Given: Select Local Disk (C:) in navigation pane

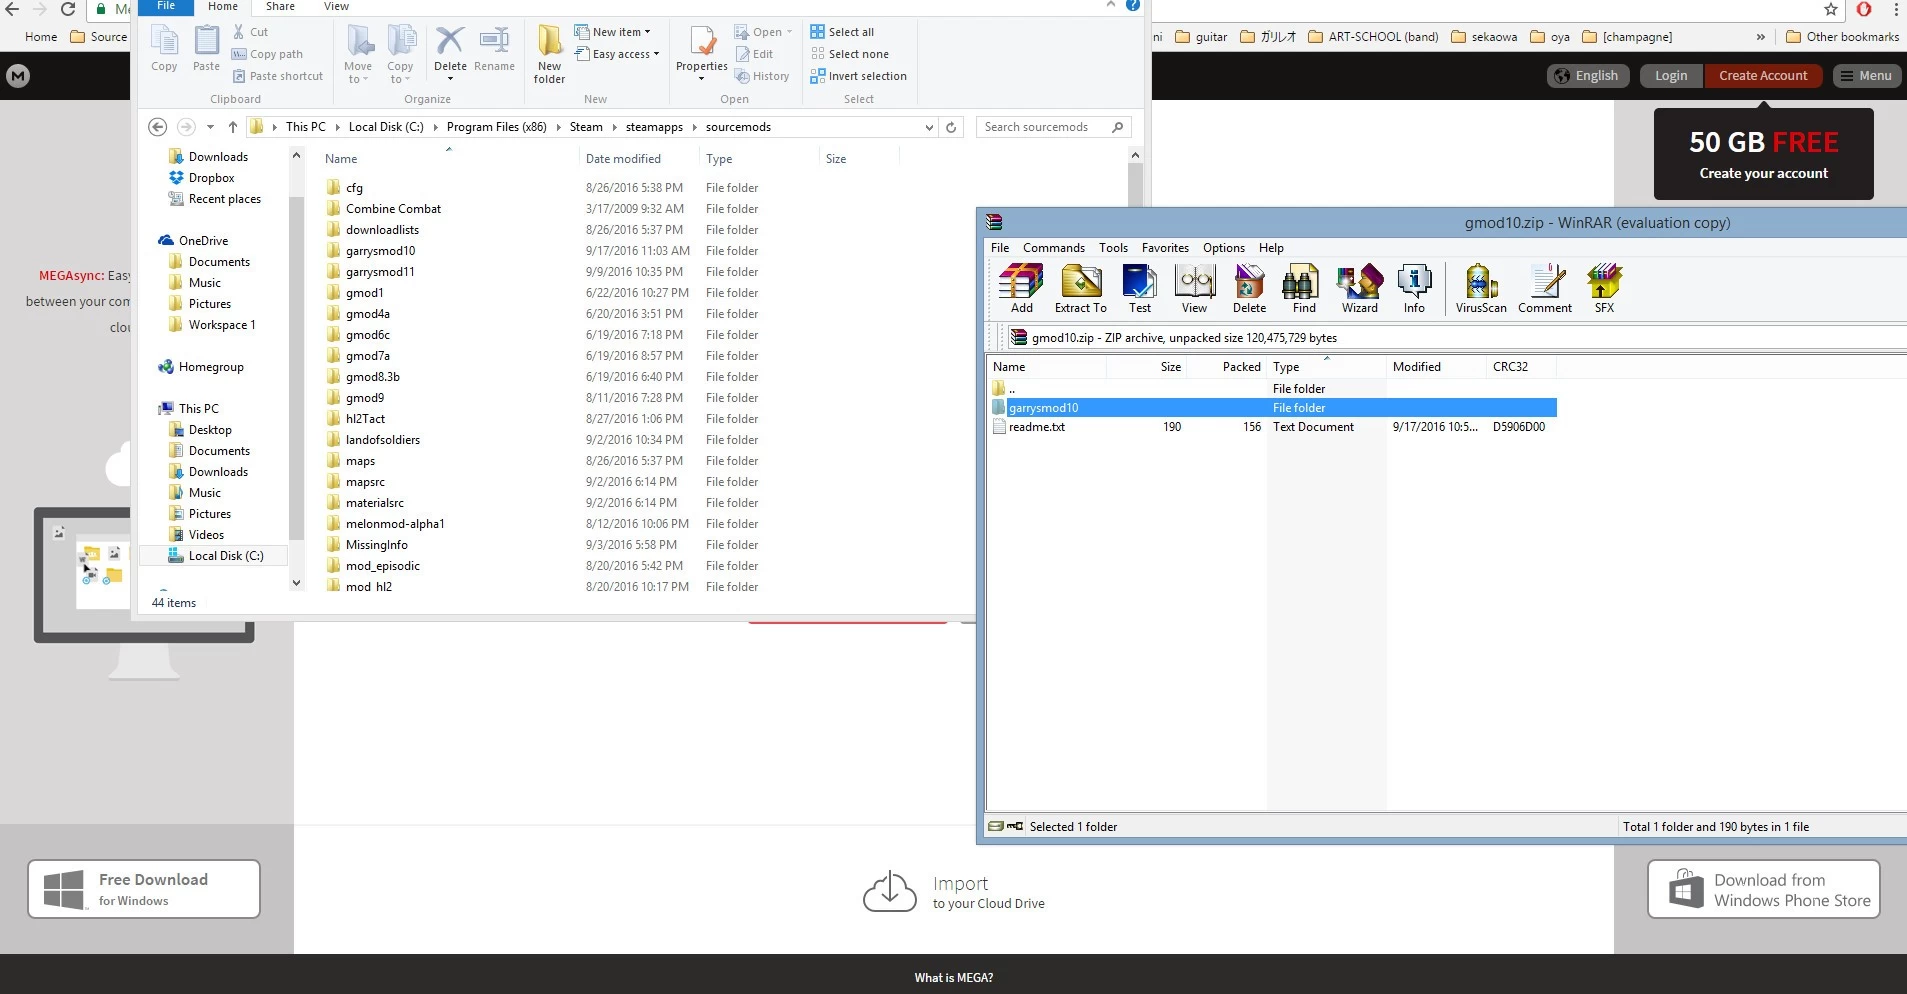Looking at the screenshot, I should point(226,556).
